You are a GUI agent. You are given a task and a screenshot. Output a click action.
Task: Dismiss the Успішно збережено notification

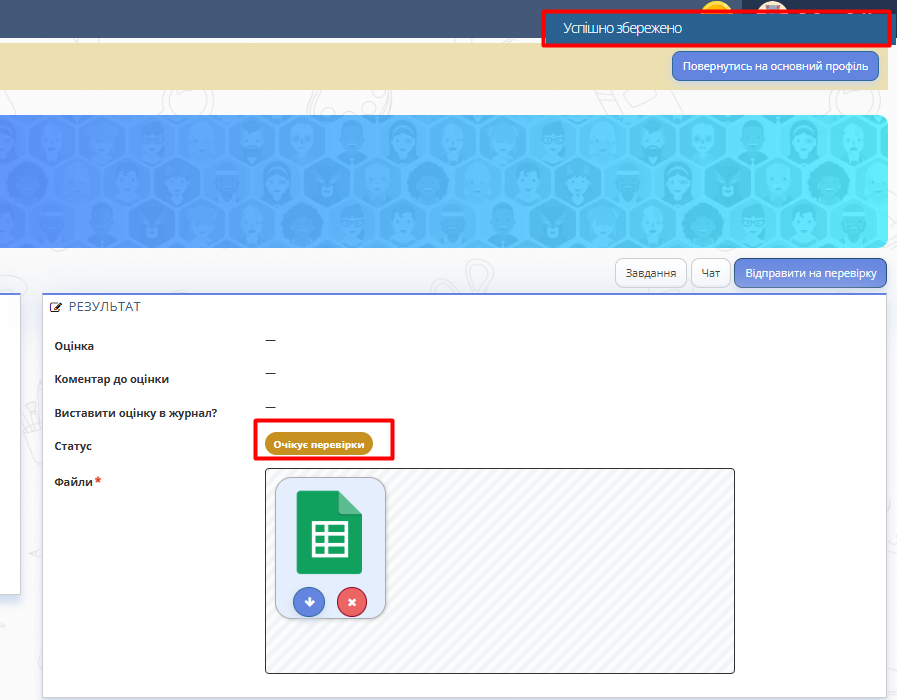click(x=715, y=29)
